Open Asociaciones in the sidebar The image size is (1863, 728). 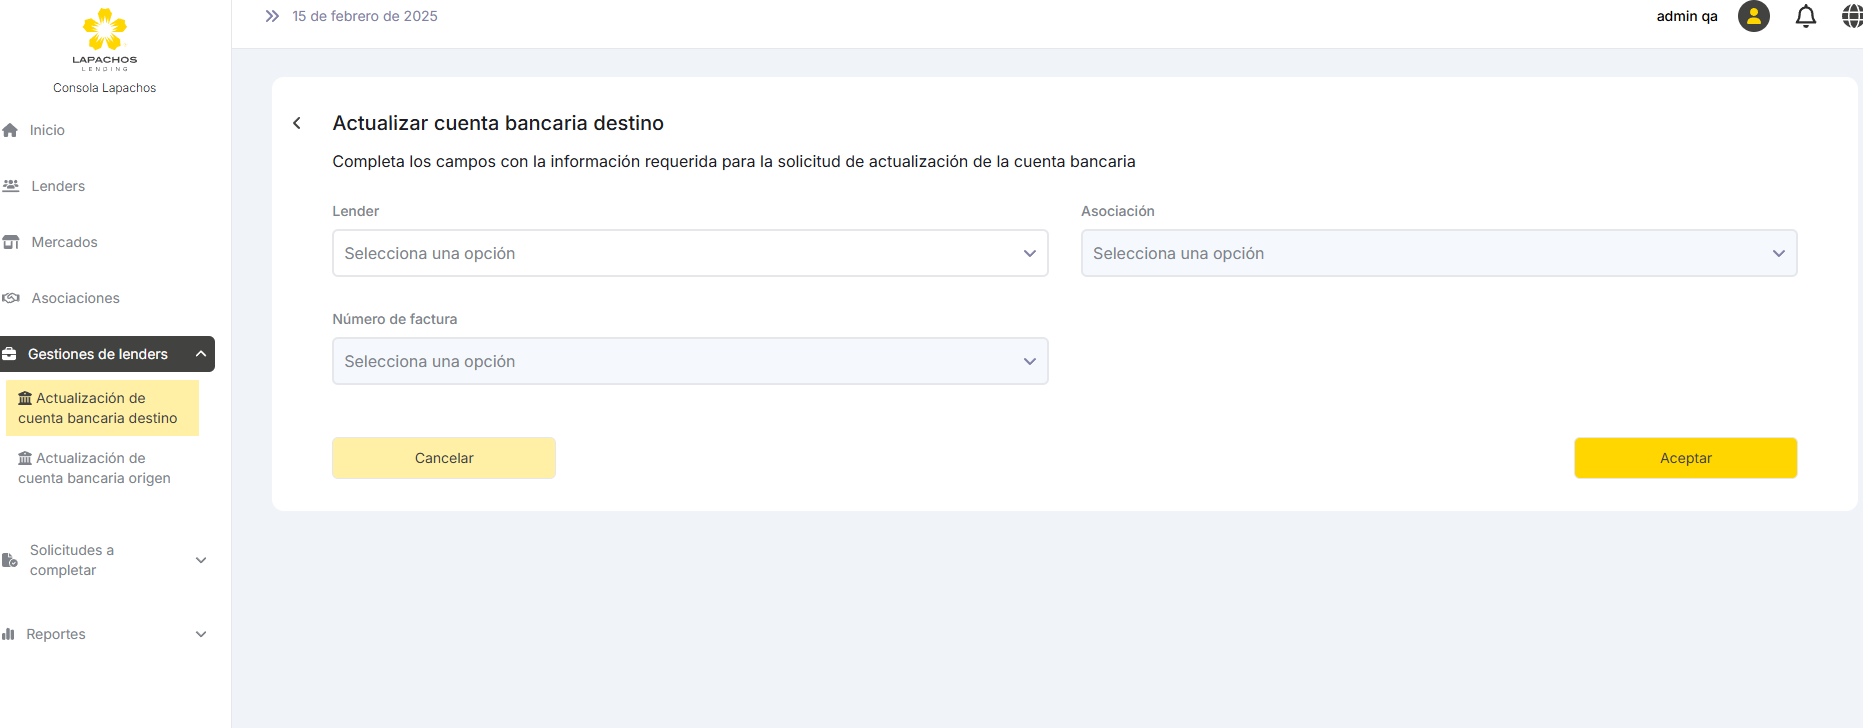point(75,298)
